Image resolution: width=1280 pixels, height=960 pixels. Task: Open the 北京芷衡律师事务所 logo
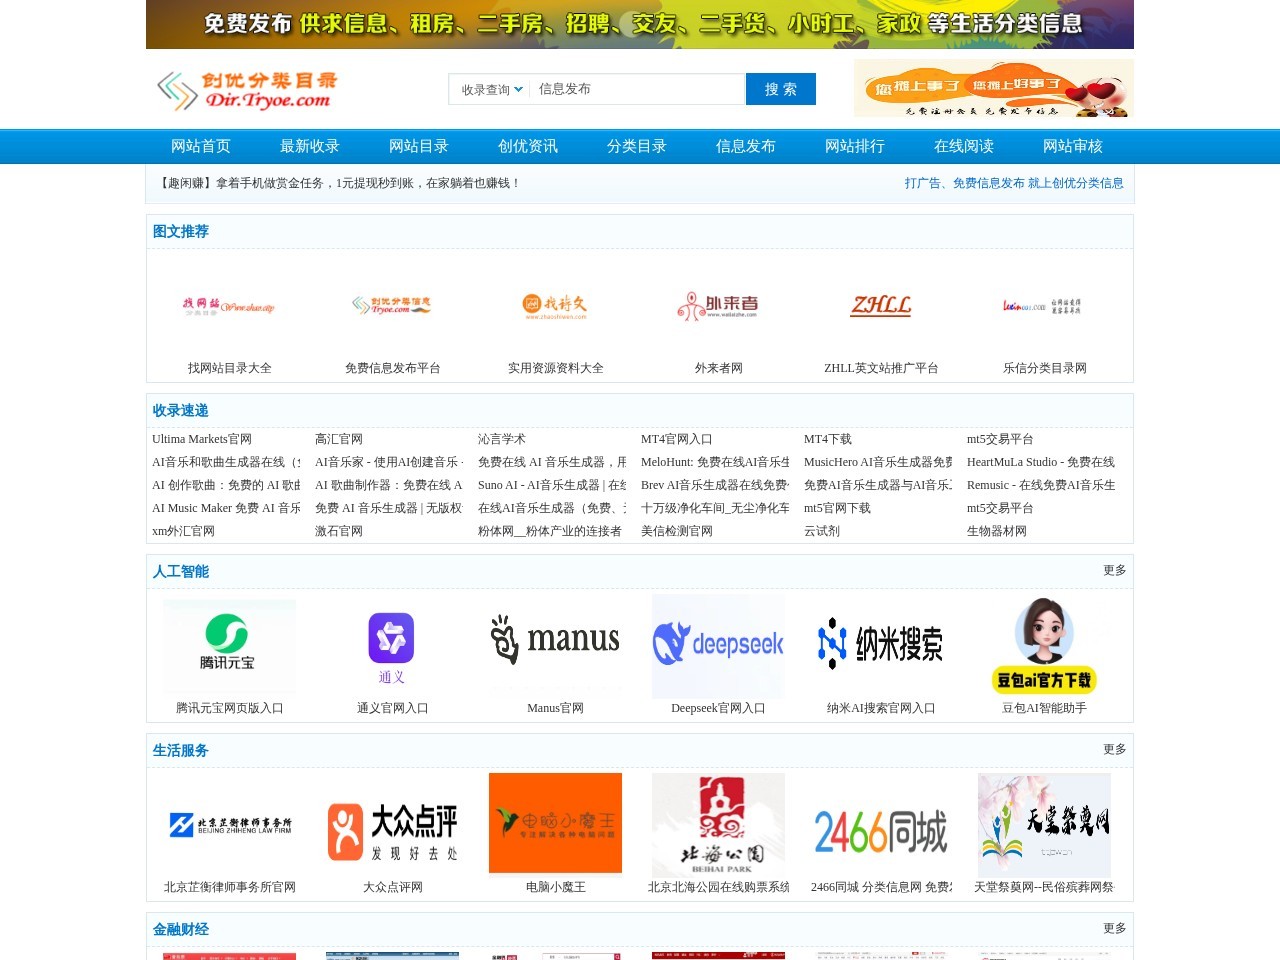[229, 825]
